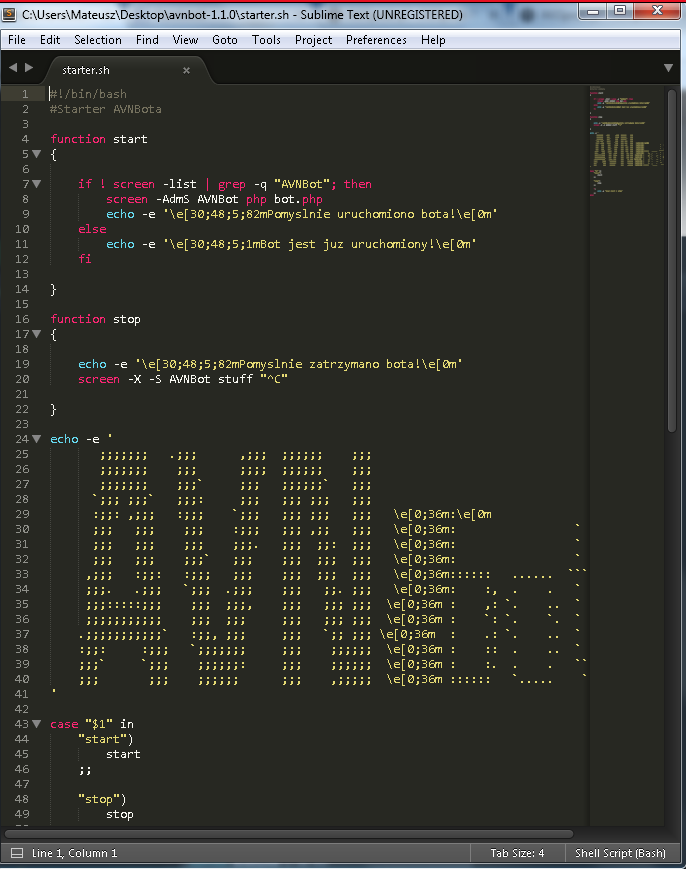The height and width of the screenshot is (869, 686).
Task: Go to next tab with right arrow
Action: [29, 68]
